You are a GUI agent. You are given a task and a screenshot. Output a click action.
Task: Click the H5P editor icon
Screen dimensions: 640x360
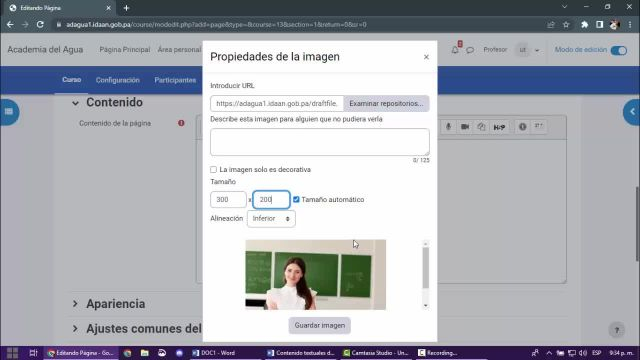click(499, 127)
